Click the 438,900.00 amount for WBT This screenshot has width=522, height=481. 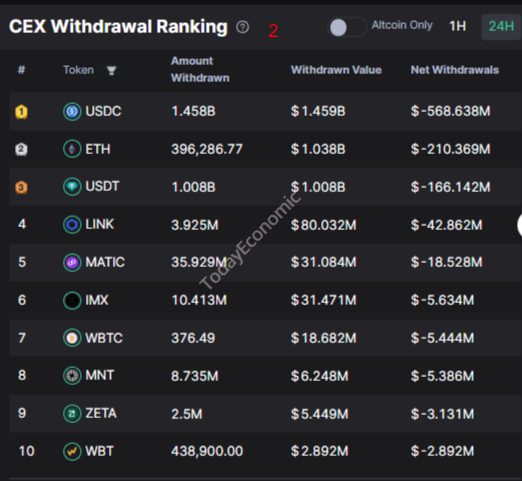207,452
